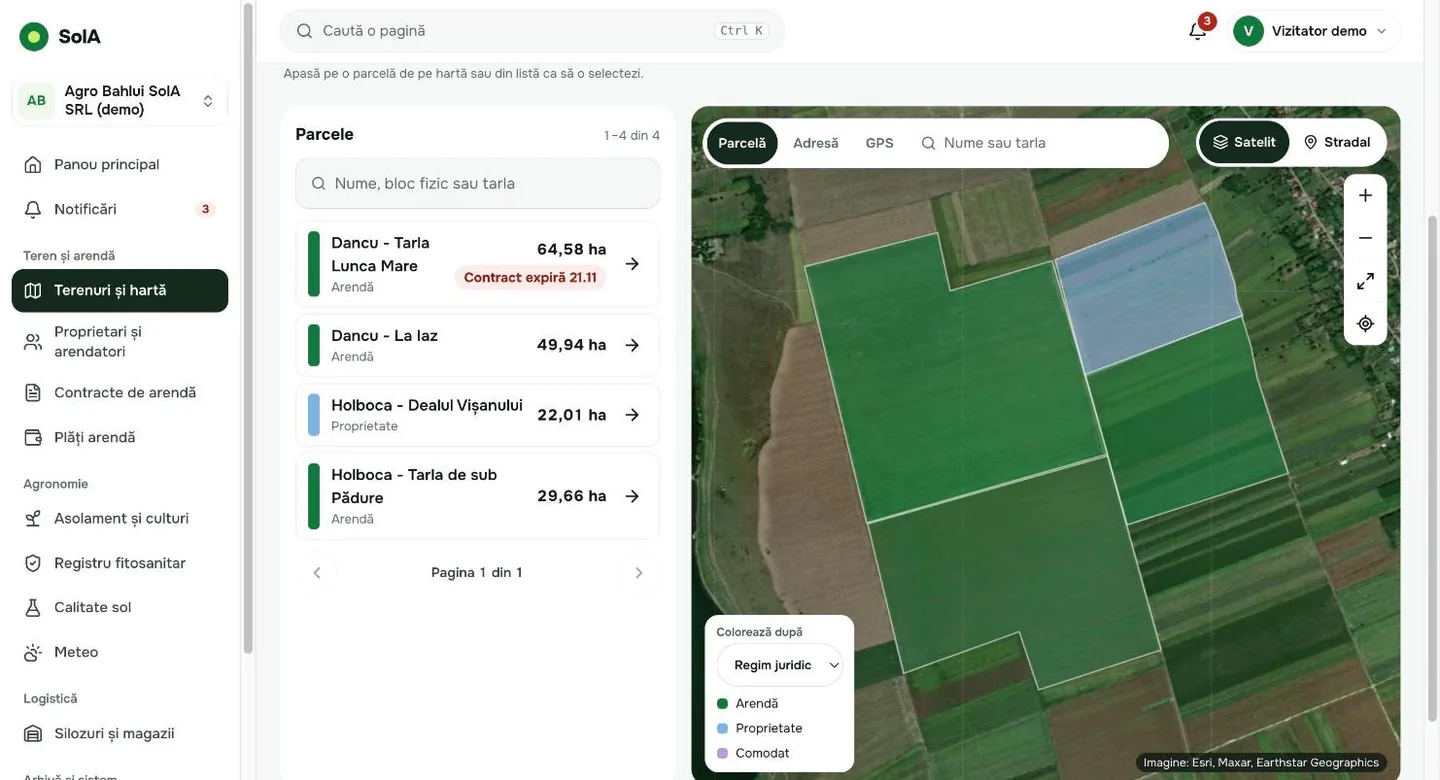Click the Comodat purple legend swatch
The image size is (1440, 780).
[722, 754]
